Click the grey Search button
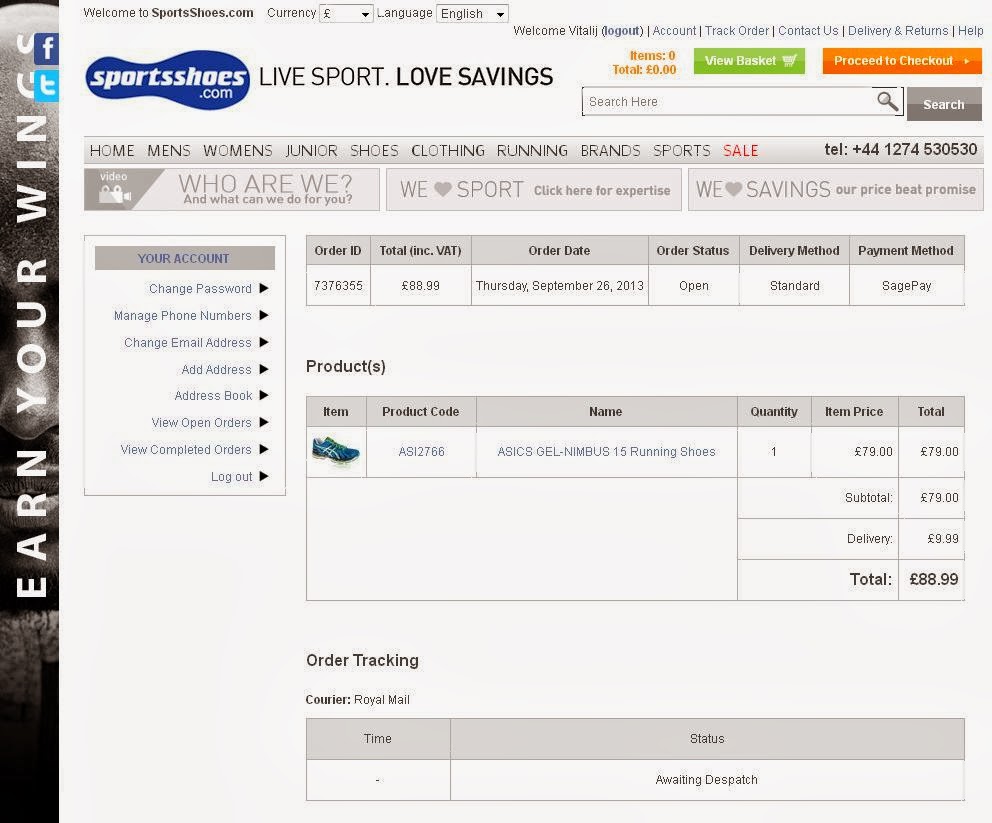This screenshot has height=823, width=992. (x=944, y=104)
